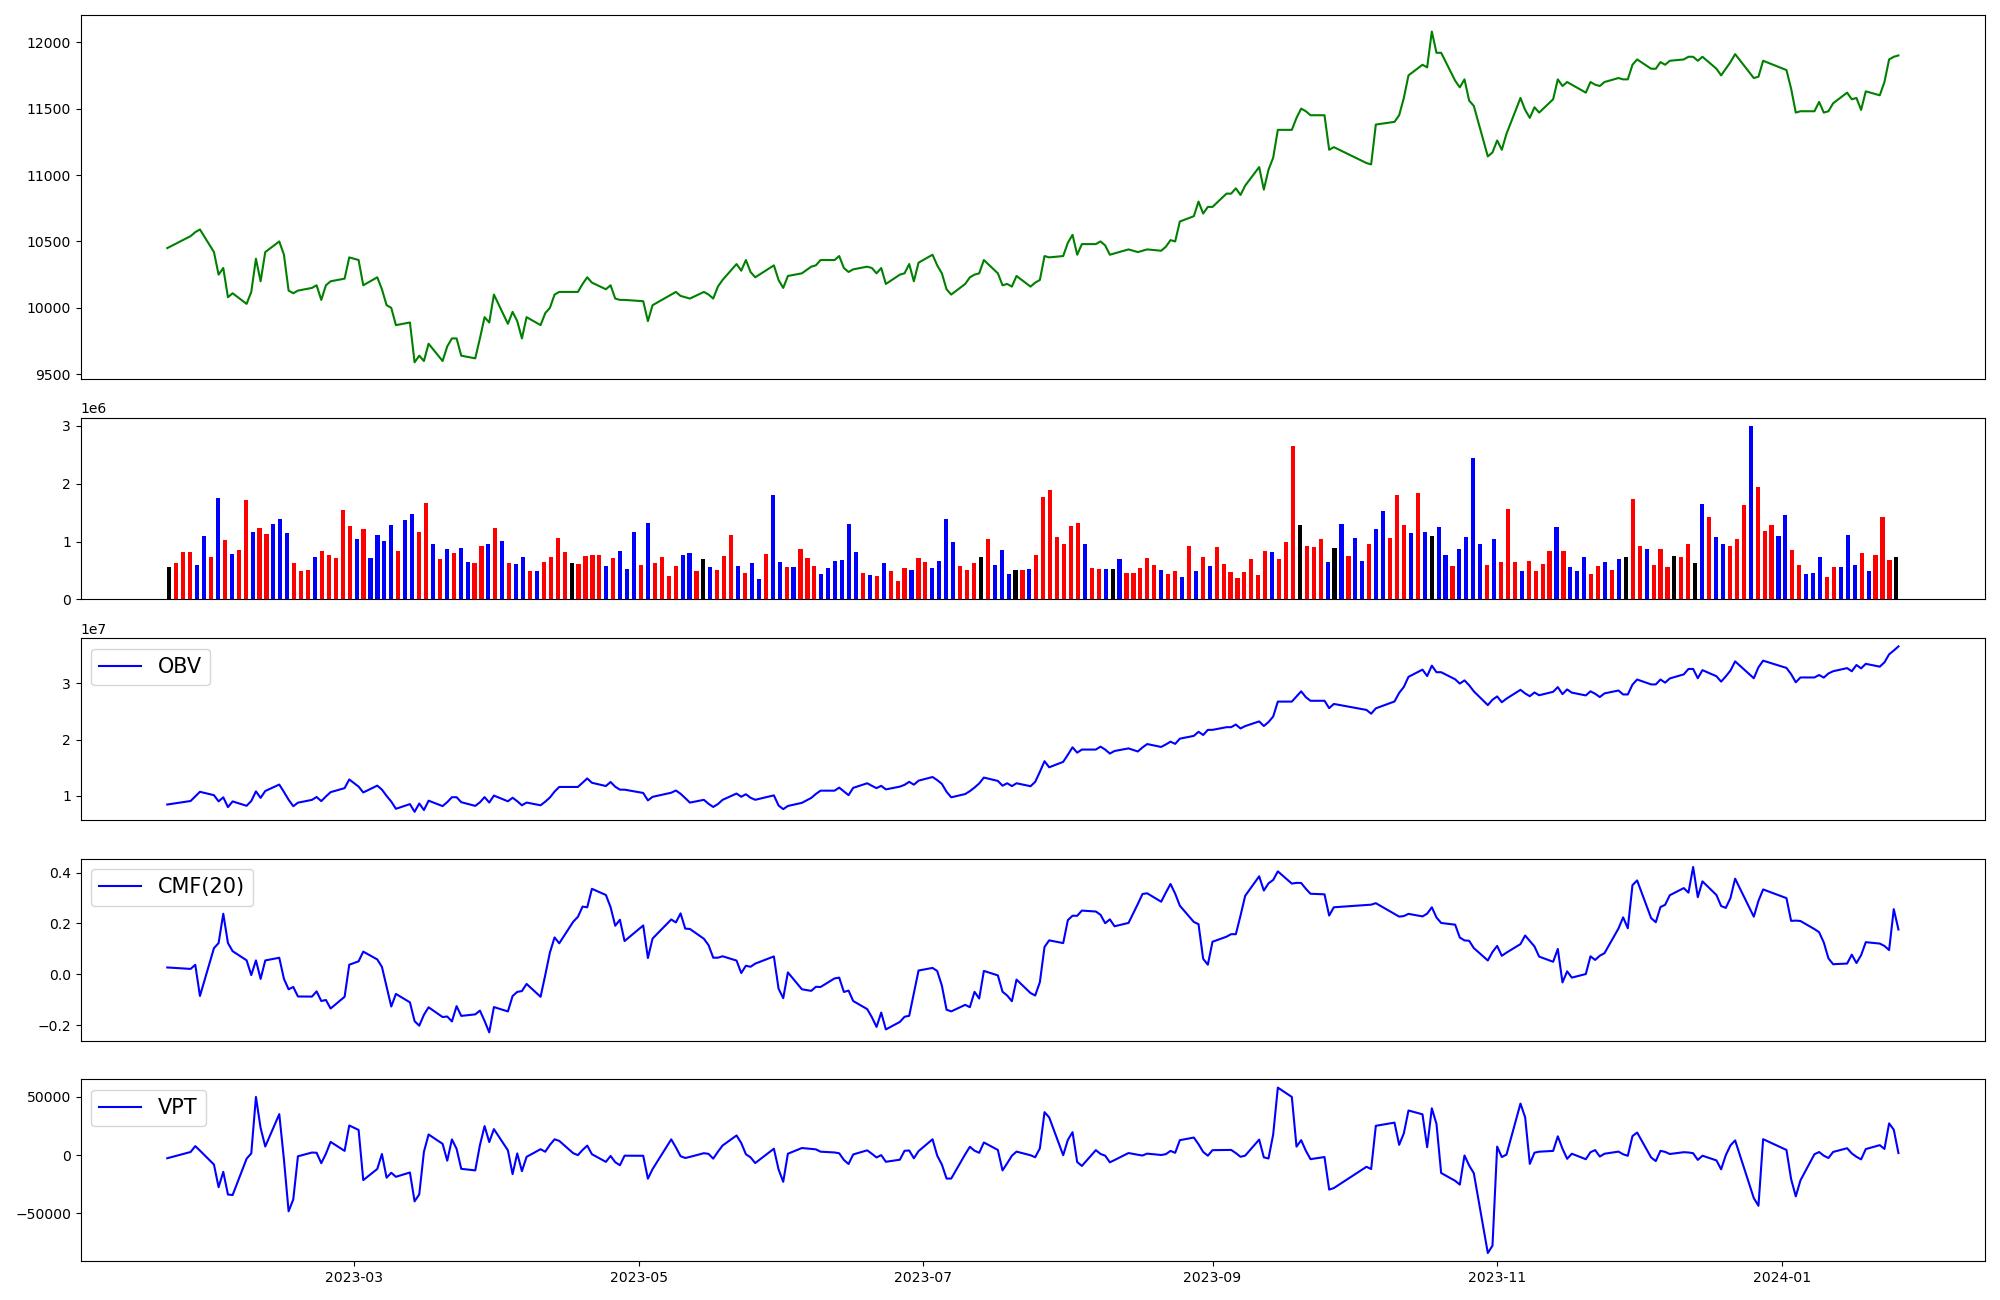Click the 1e6 scale label above the volume chart
Viewport: 2000px width, 1300px height.
pyautogui.click(x=93, y=409)
